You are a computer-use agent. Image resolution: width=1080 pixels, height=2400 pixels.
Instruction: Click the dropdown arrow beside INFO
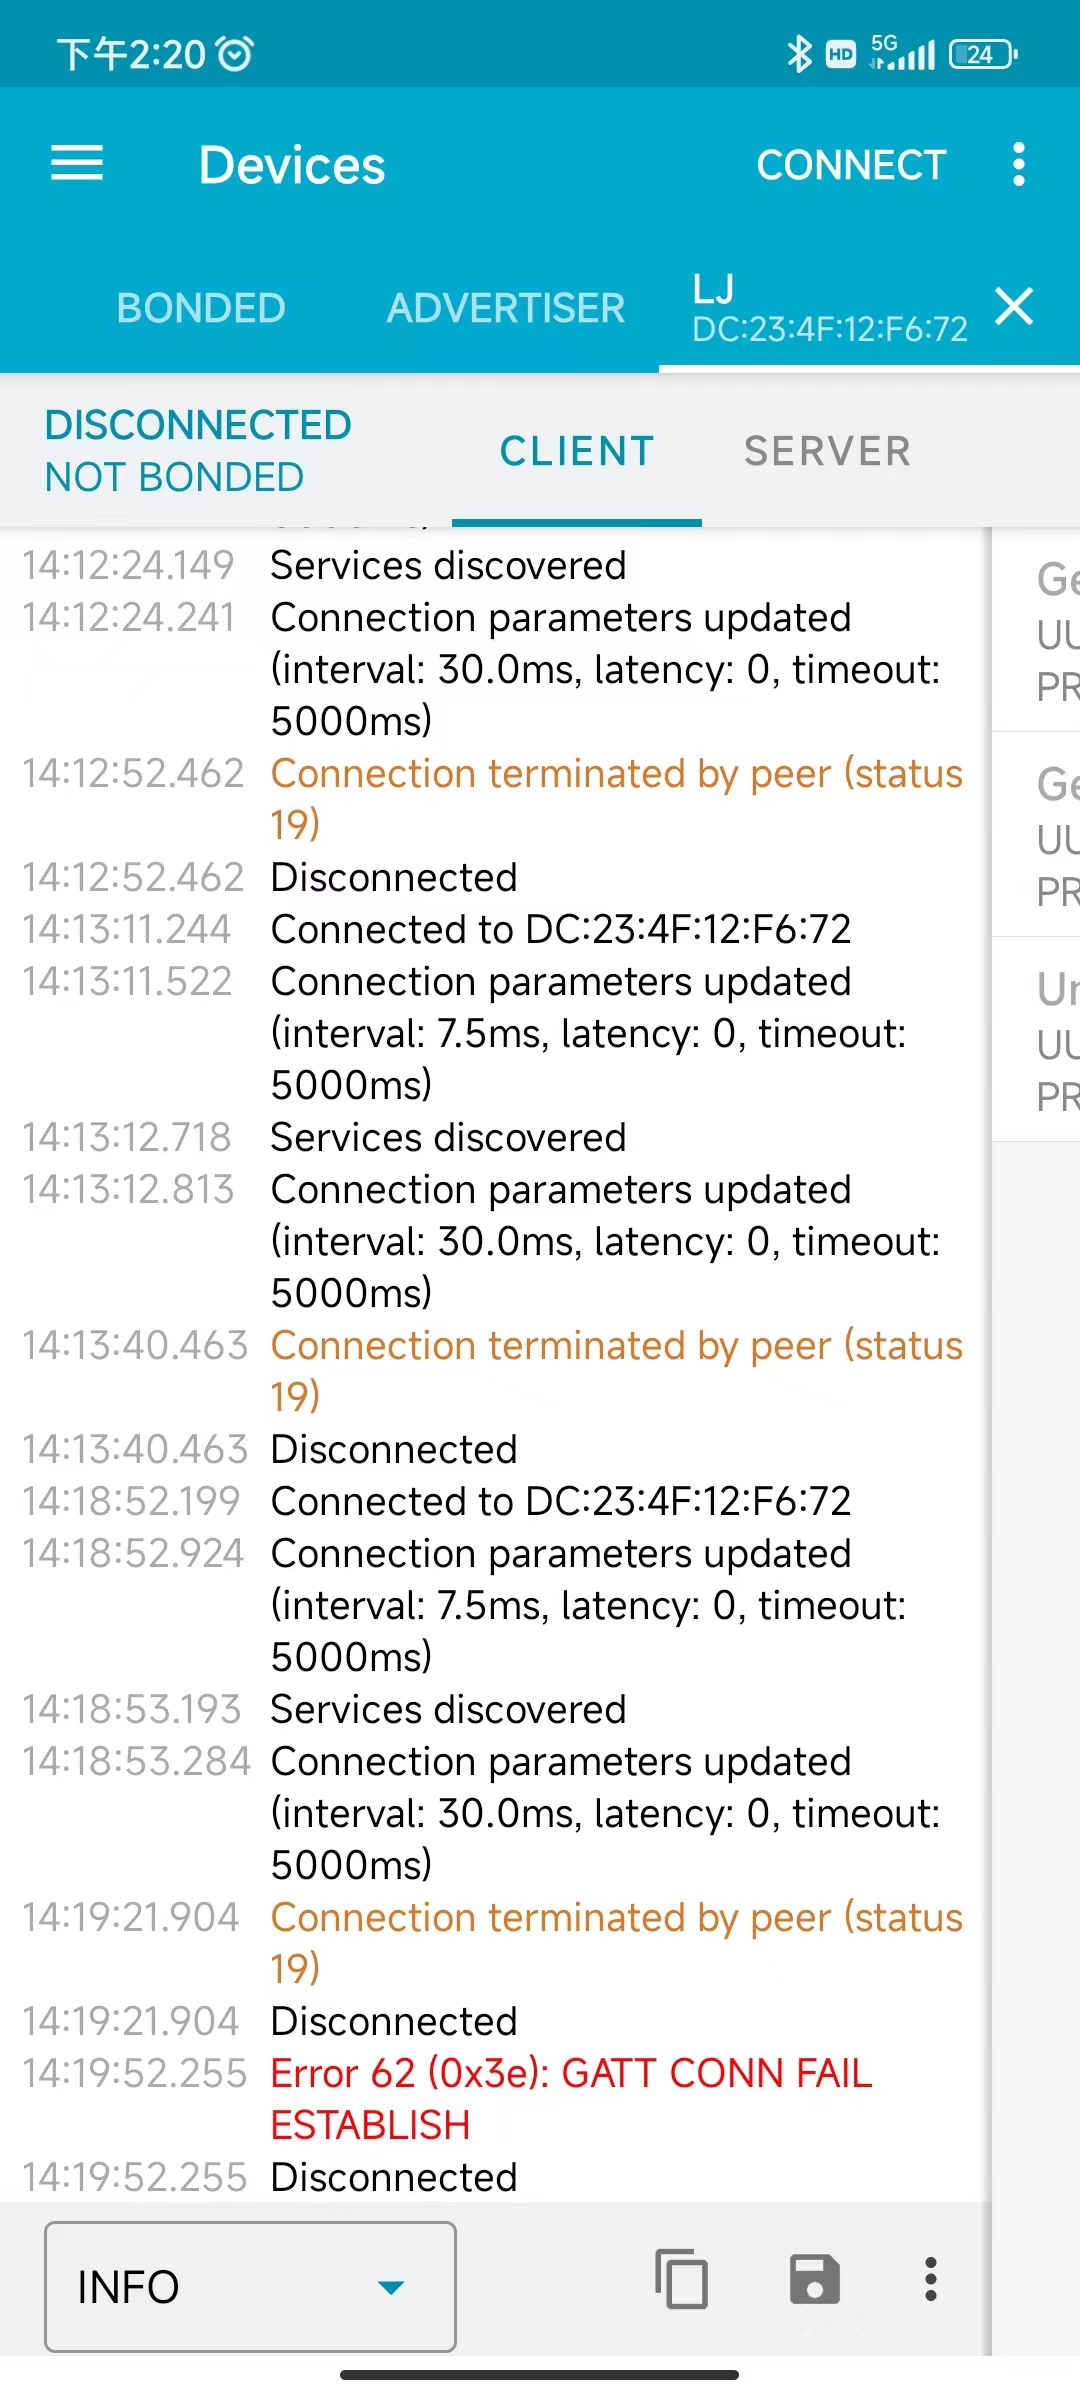click(391, 2287)
